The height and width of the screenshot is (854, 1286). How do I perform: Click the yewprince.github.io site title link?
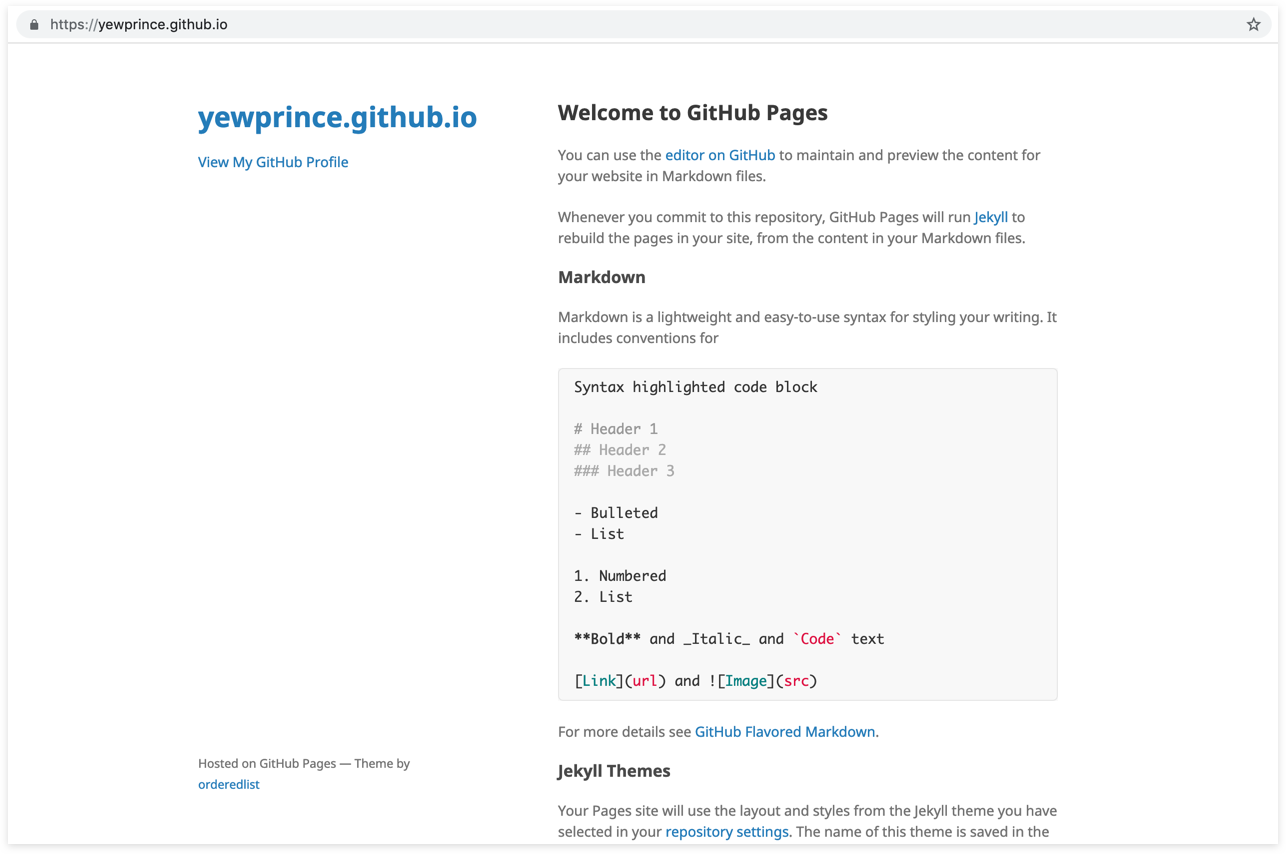[338, 117]
